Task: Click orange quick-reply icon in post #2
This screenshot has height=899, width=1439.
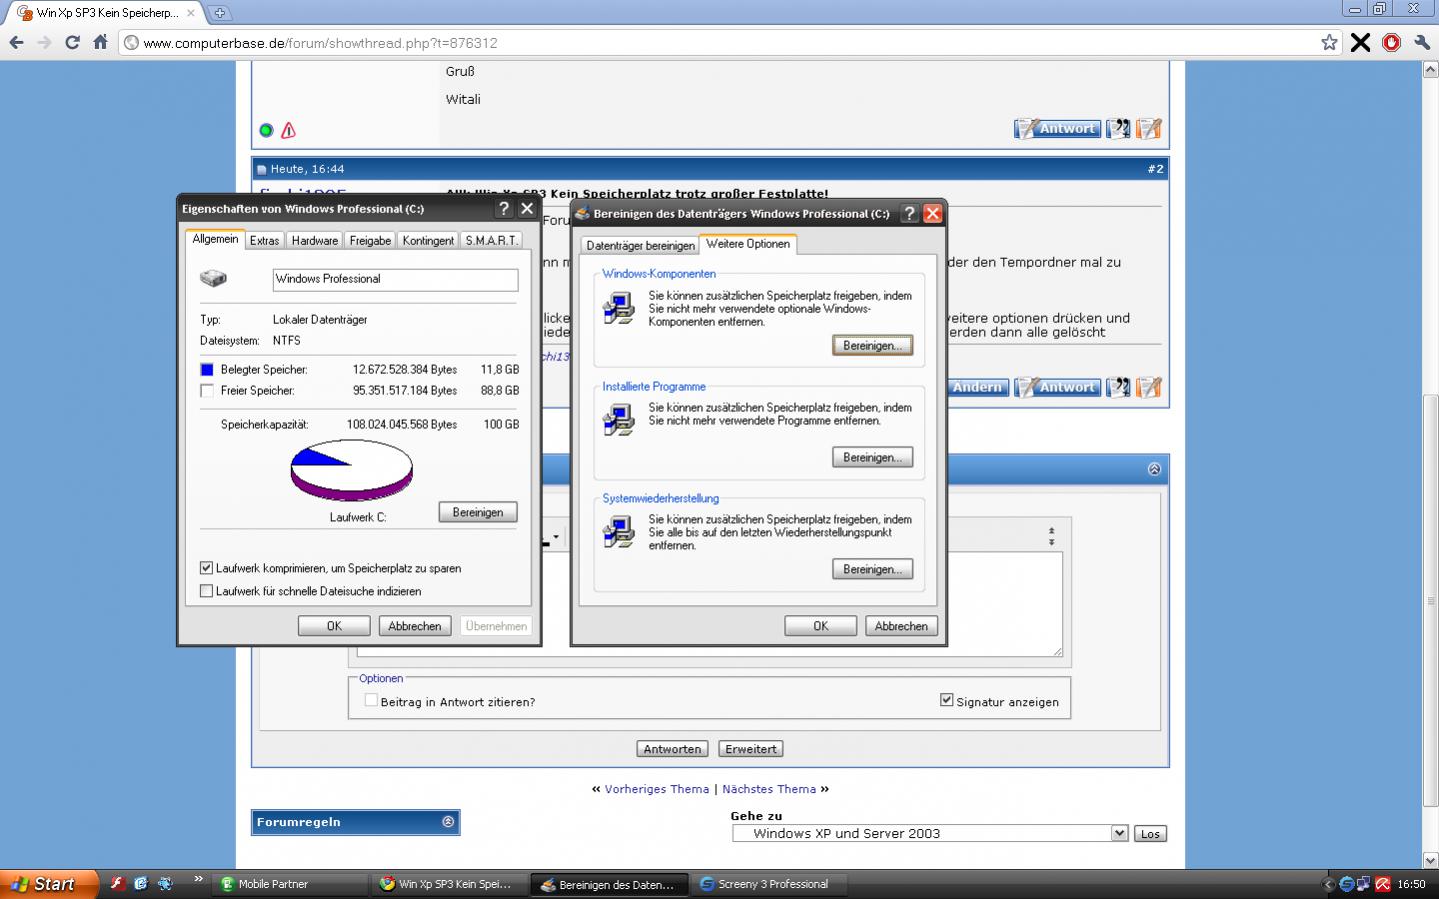Action: (1149, 387)
